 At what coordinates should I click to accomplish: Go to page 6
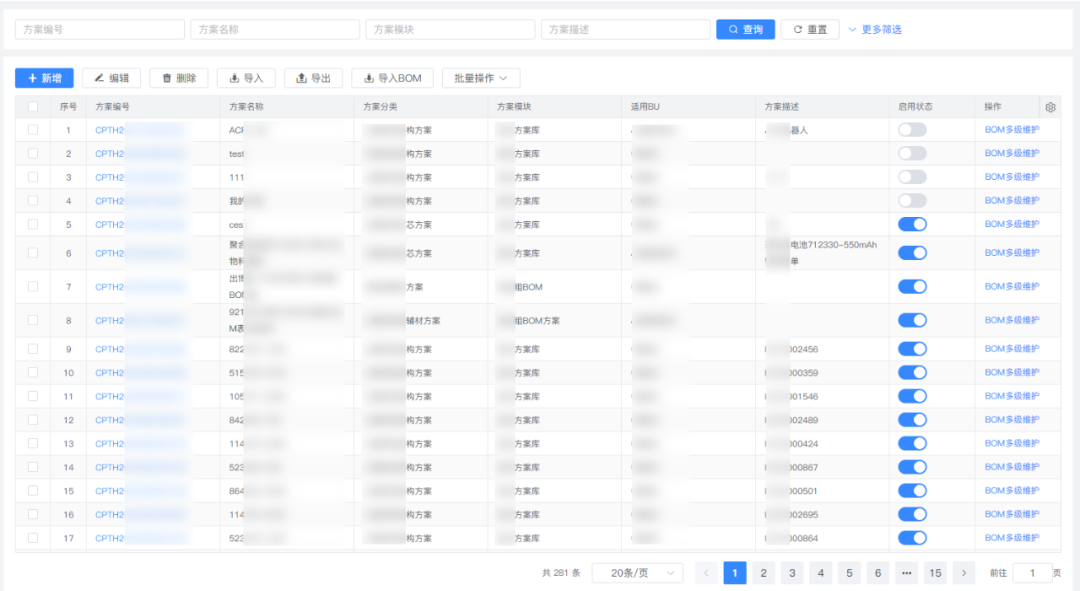point(878,573)
